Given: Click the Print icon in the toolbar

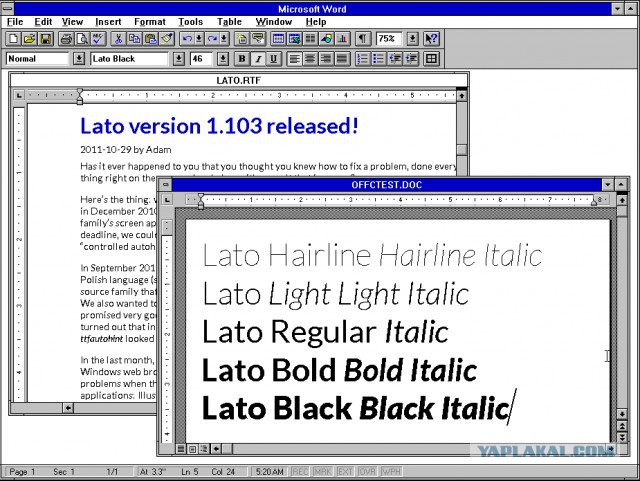Looking at the screenshot, I should [66, 39].
